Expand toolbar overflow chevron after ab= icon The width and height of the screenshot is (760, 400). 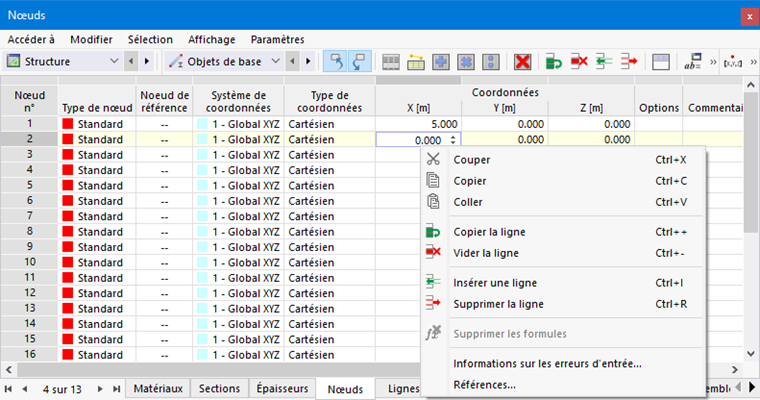coord(713,62)
